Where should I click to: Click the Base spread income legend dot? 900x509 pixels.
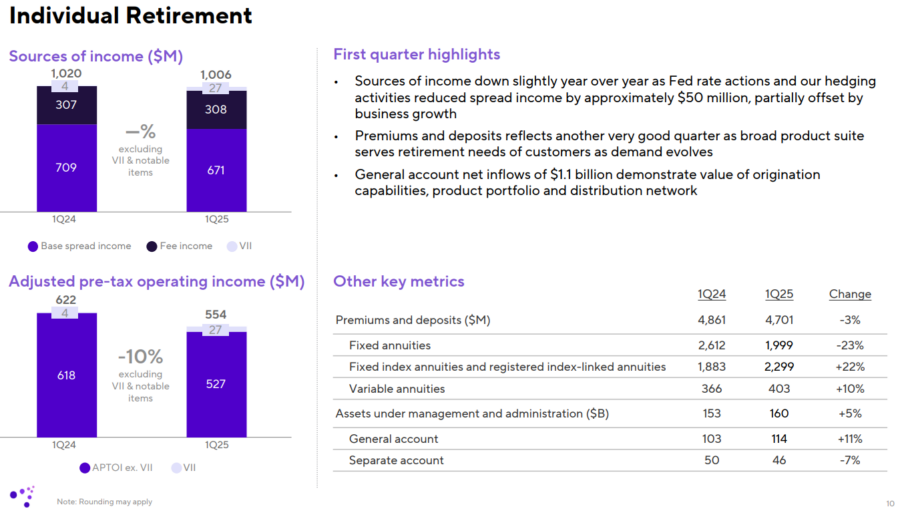[x=33, y=246]
